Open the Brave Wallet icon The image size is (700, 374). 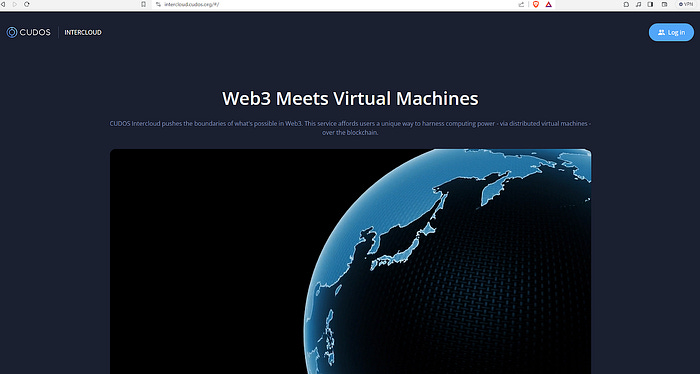[664, 4]
